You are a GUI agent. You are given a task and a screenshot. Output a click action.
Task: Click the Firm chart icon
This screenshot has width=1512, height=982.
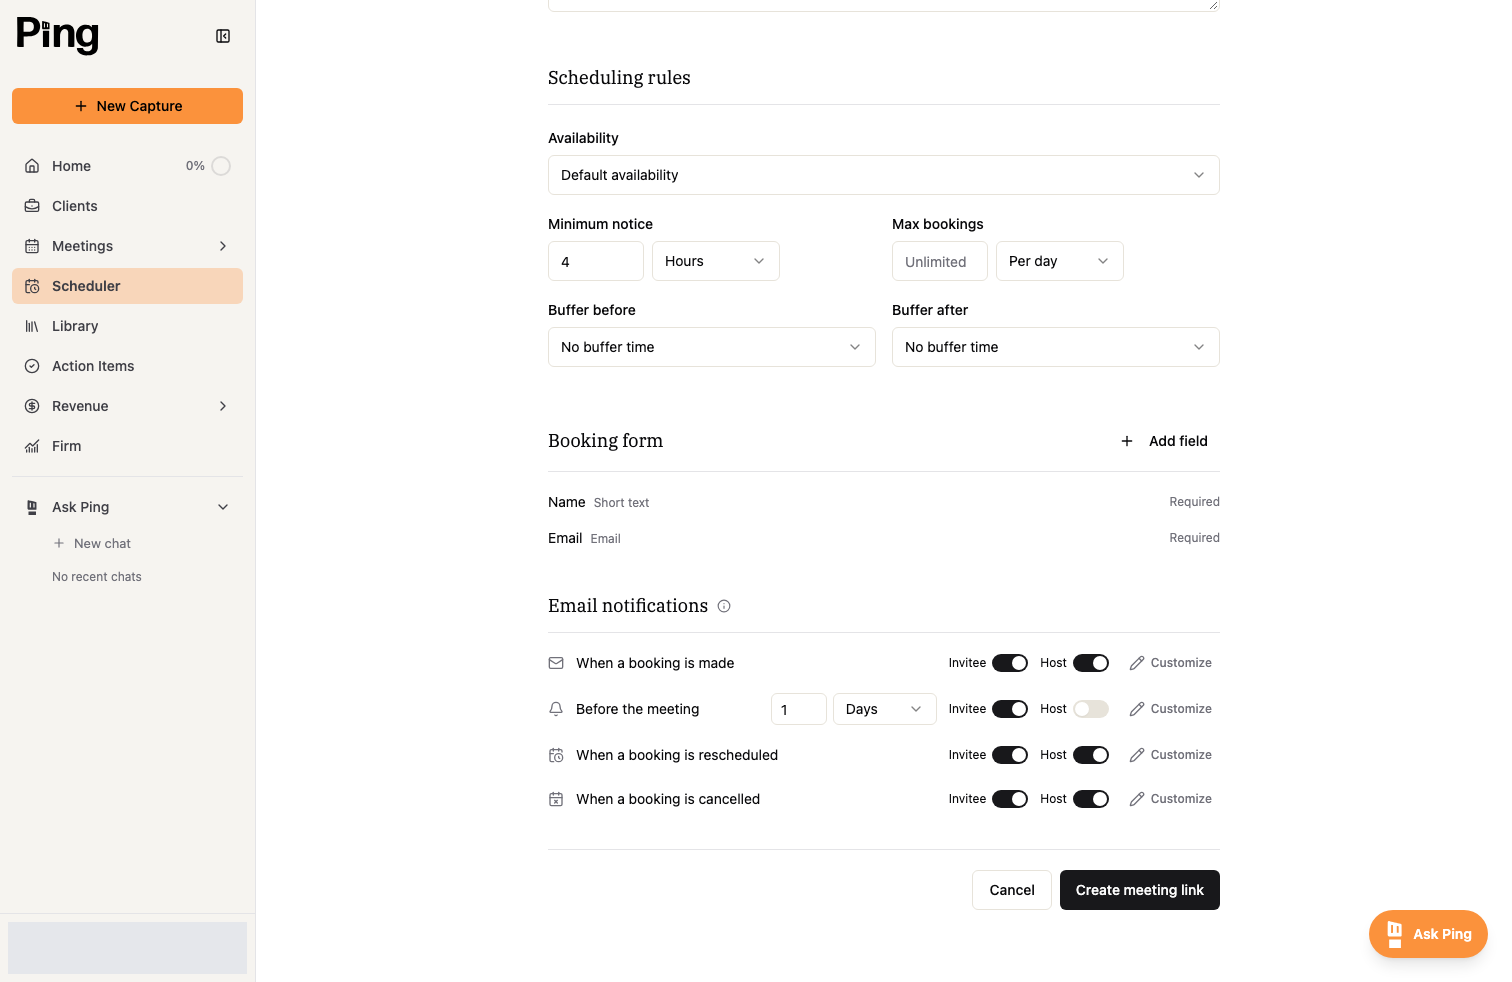click(32, 446)
